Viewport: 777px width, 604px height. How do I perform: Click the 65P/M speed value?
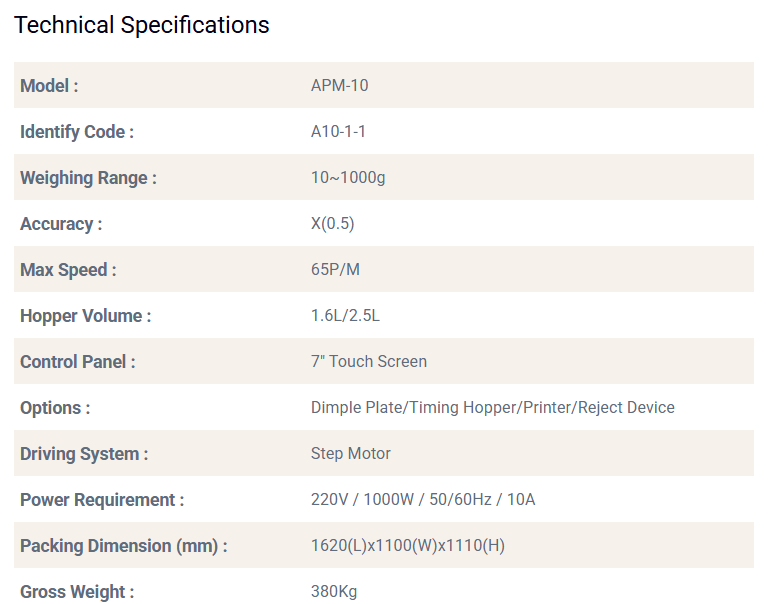335,270
